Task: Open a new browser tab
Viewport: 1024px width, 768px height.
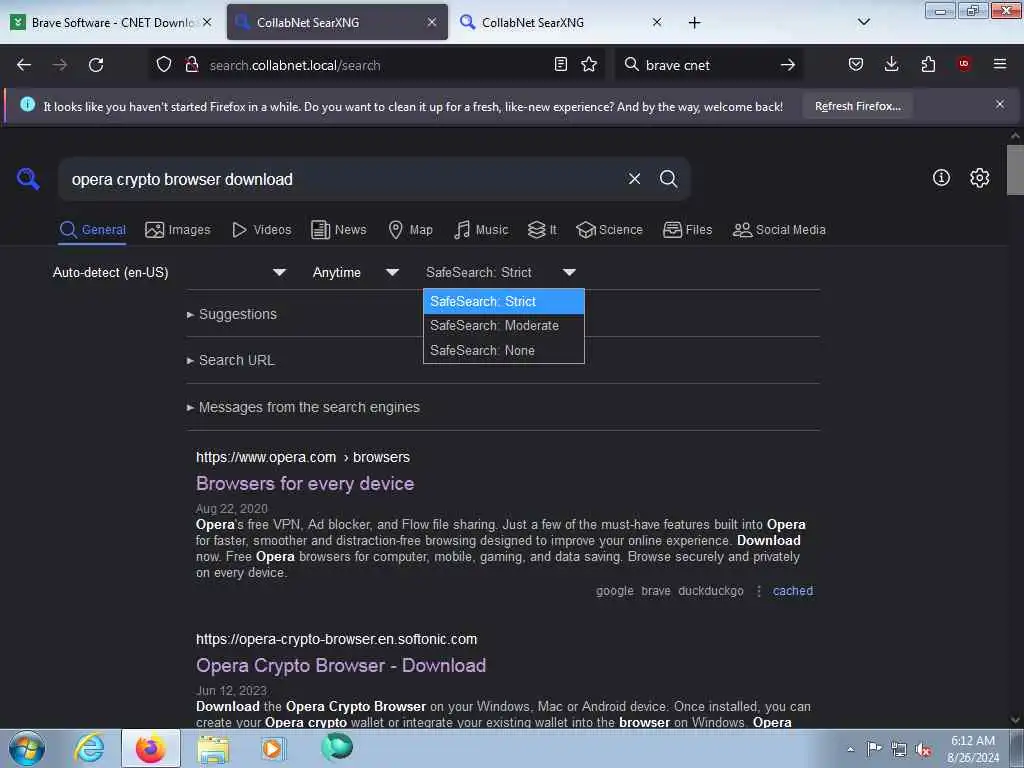Action: pos(694,23)
